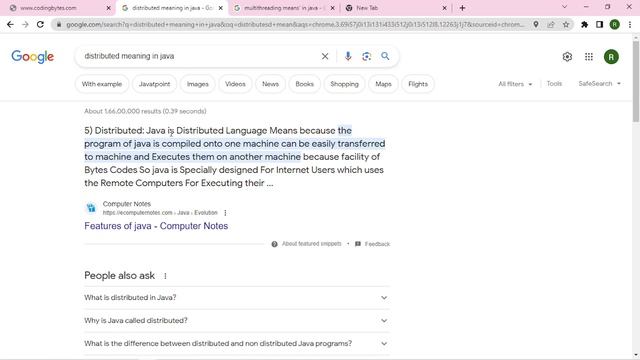640x360 pixels.
Task: Expand What is distributed in Java?
Action: click(x=236, y=298)
